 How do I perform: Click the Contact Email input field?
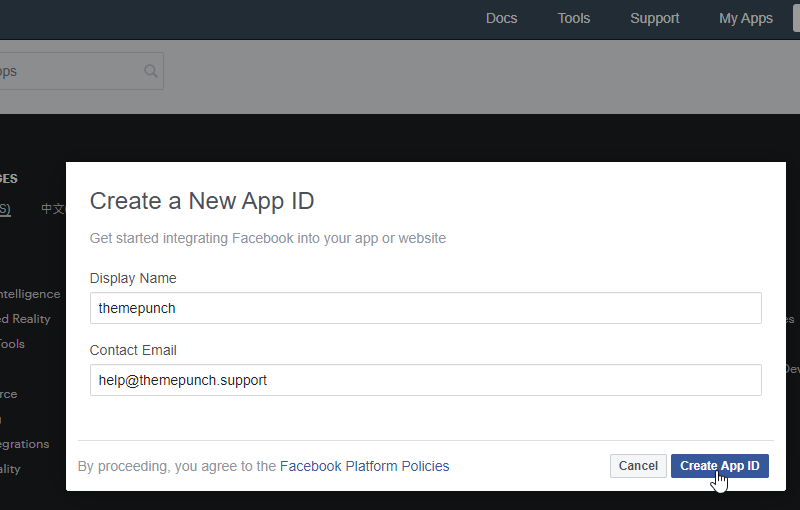coord(426,380)
